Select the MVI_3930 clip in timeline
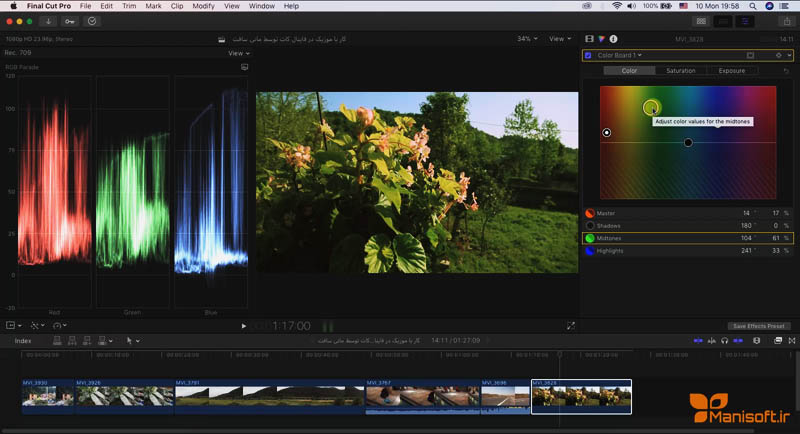 [48, 396]
